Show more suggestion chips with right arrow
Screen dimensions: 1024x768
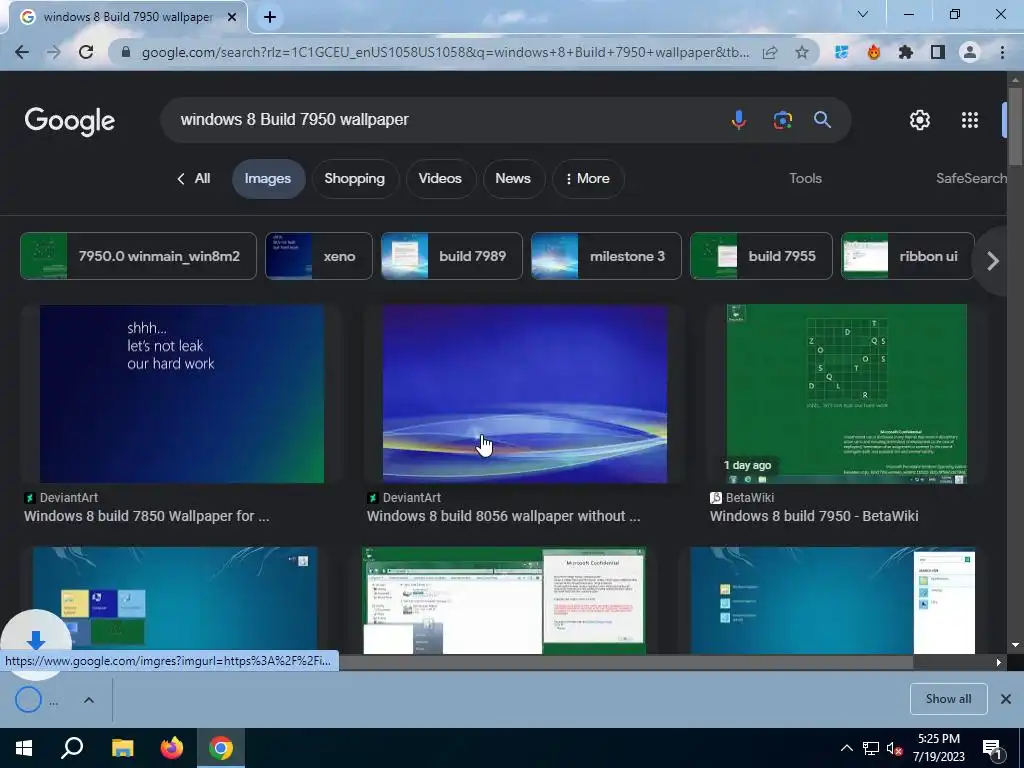tap(993, 261)
